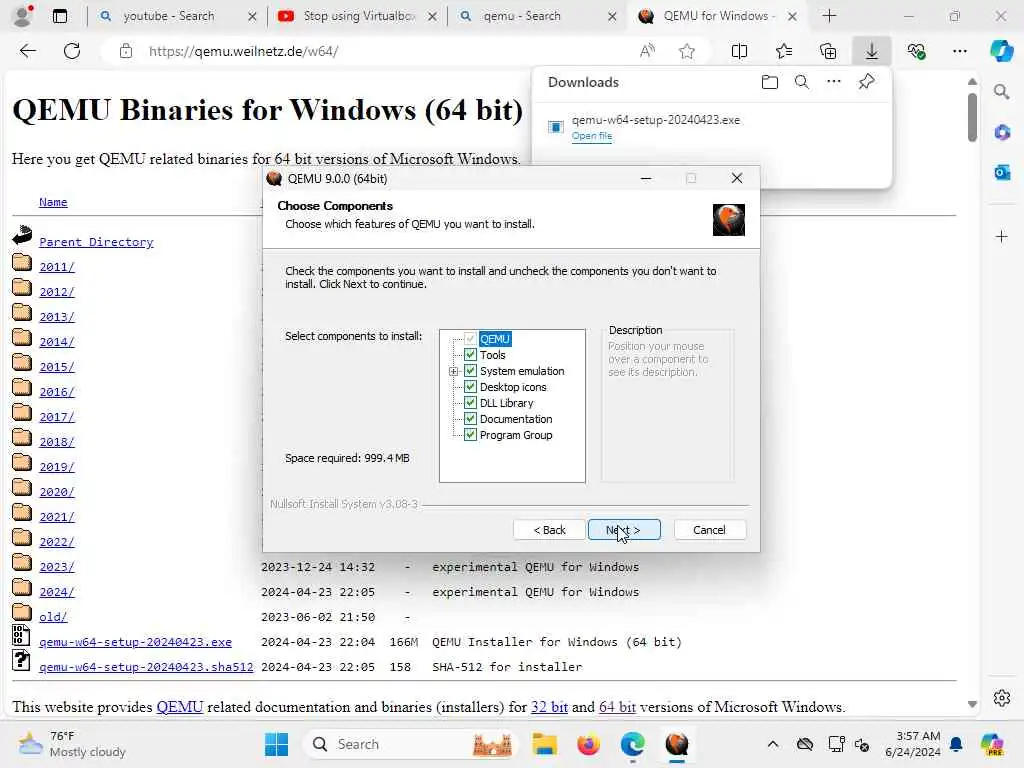The image size is (1024, 768).
Task: Click the 2011/ folder icon
Action: pos(22,263)
